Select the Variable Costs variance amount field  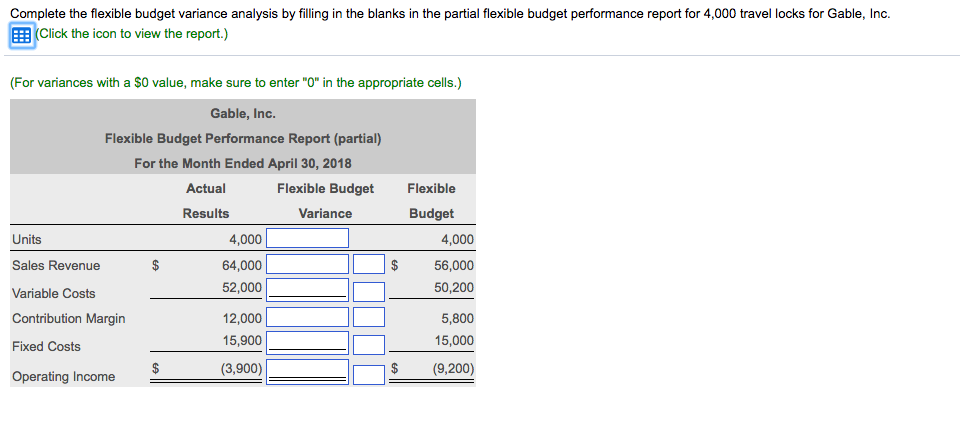[x=307, y=290]
